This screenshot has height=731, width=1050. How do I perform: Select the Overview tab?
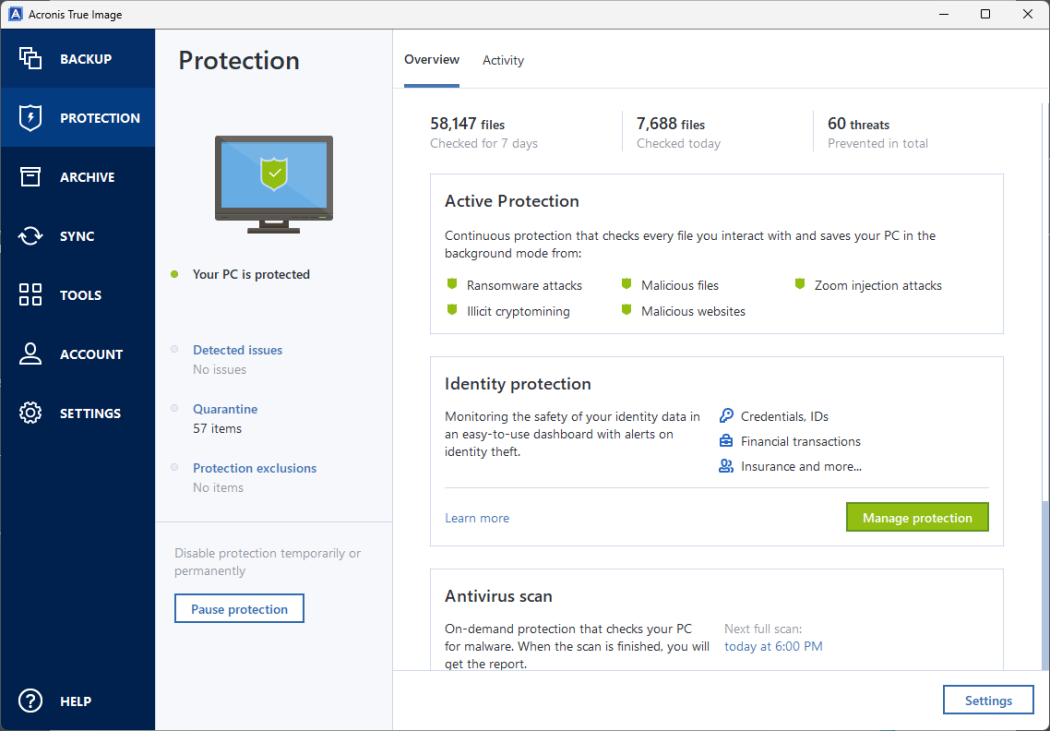point(432,60)
